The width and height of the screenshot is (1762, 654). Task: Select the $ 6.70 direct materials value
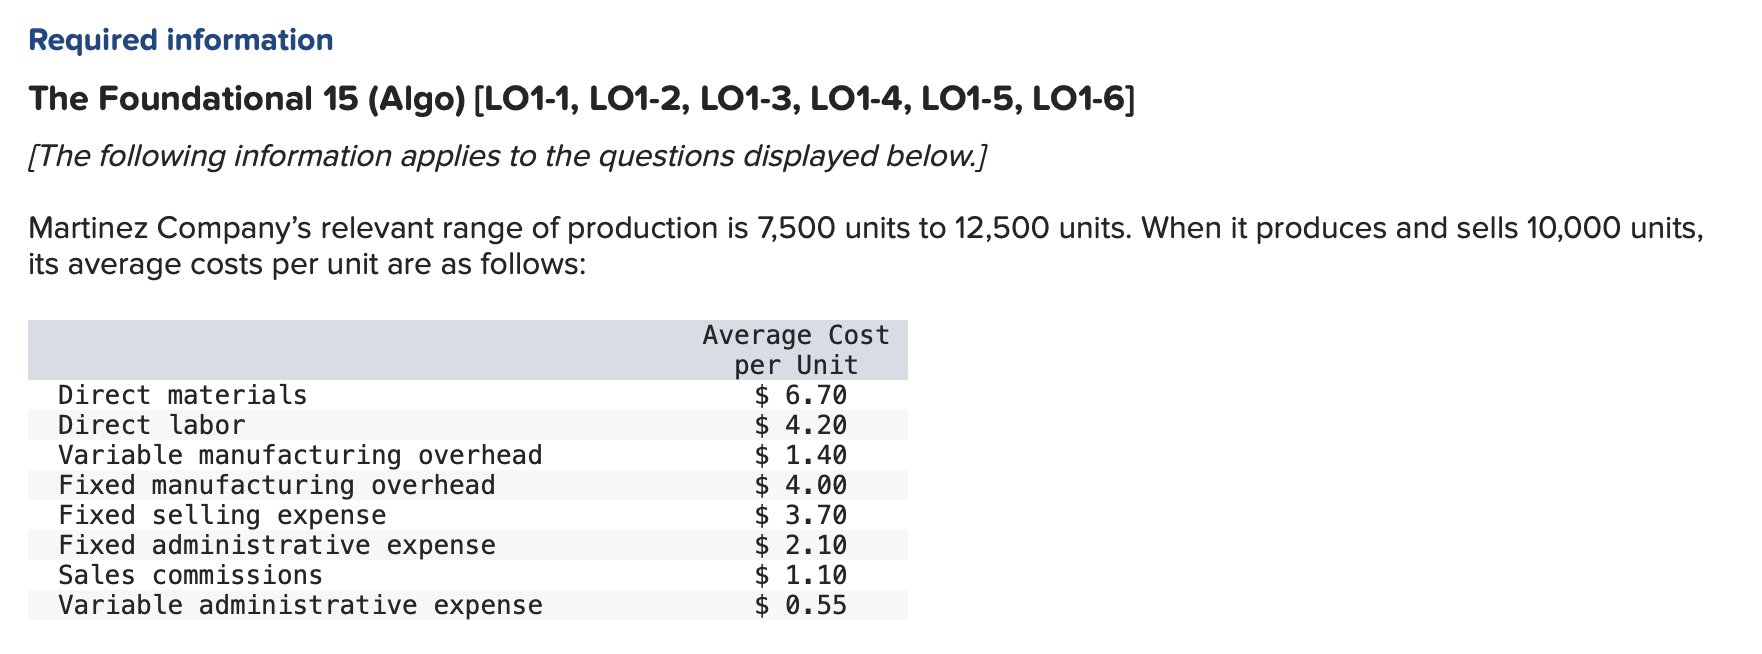point(800,395)
